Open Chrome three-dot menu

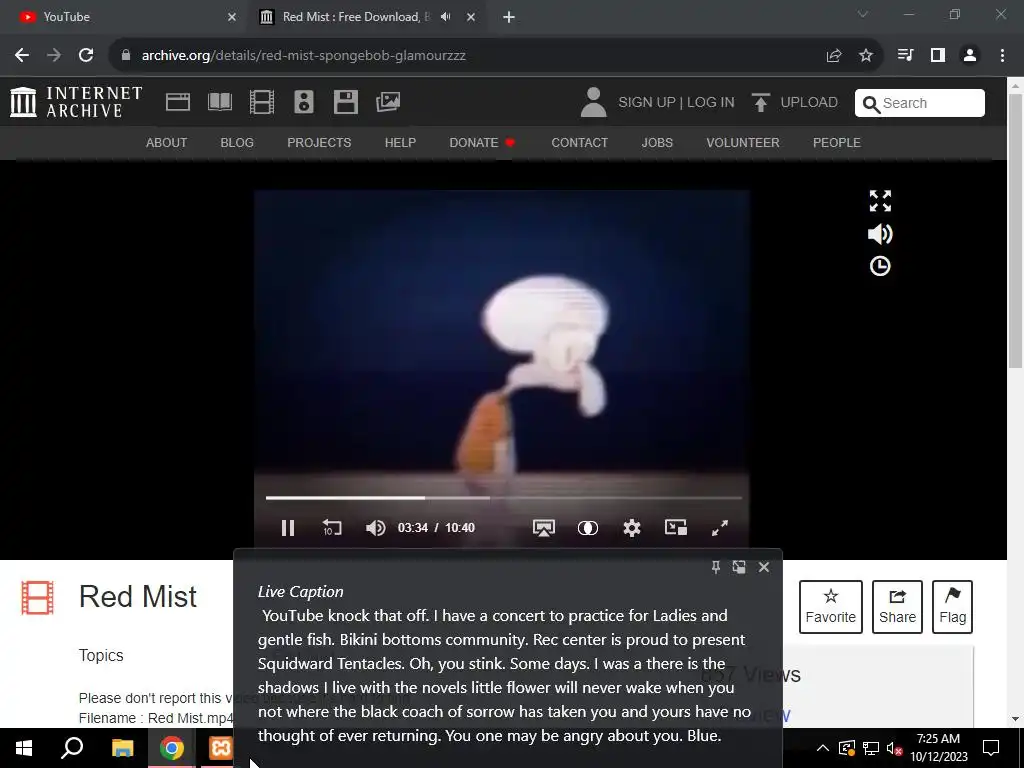(1002, 56)
